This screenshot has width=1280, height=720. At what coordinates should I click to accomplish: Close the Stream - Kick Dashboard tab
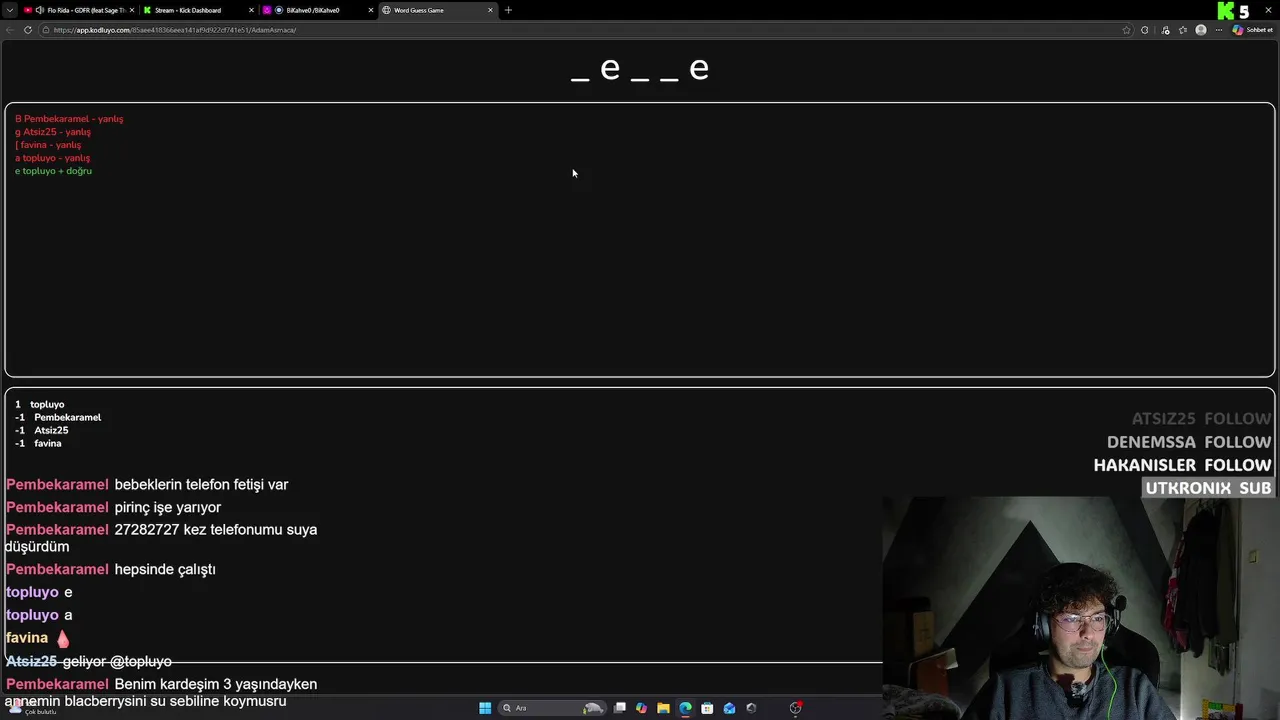(251, 10)
